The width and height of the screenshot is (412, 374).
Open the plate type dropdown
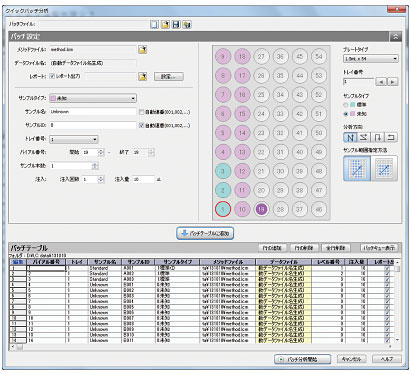click(371, 59)
